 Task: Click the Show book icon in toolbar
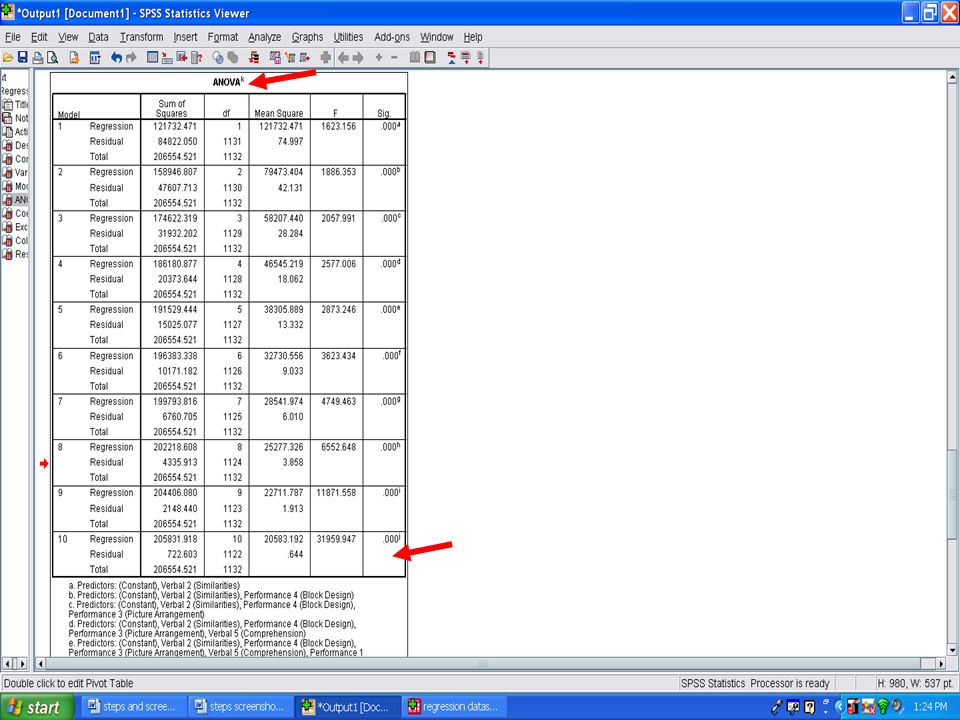pos(415,58)
